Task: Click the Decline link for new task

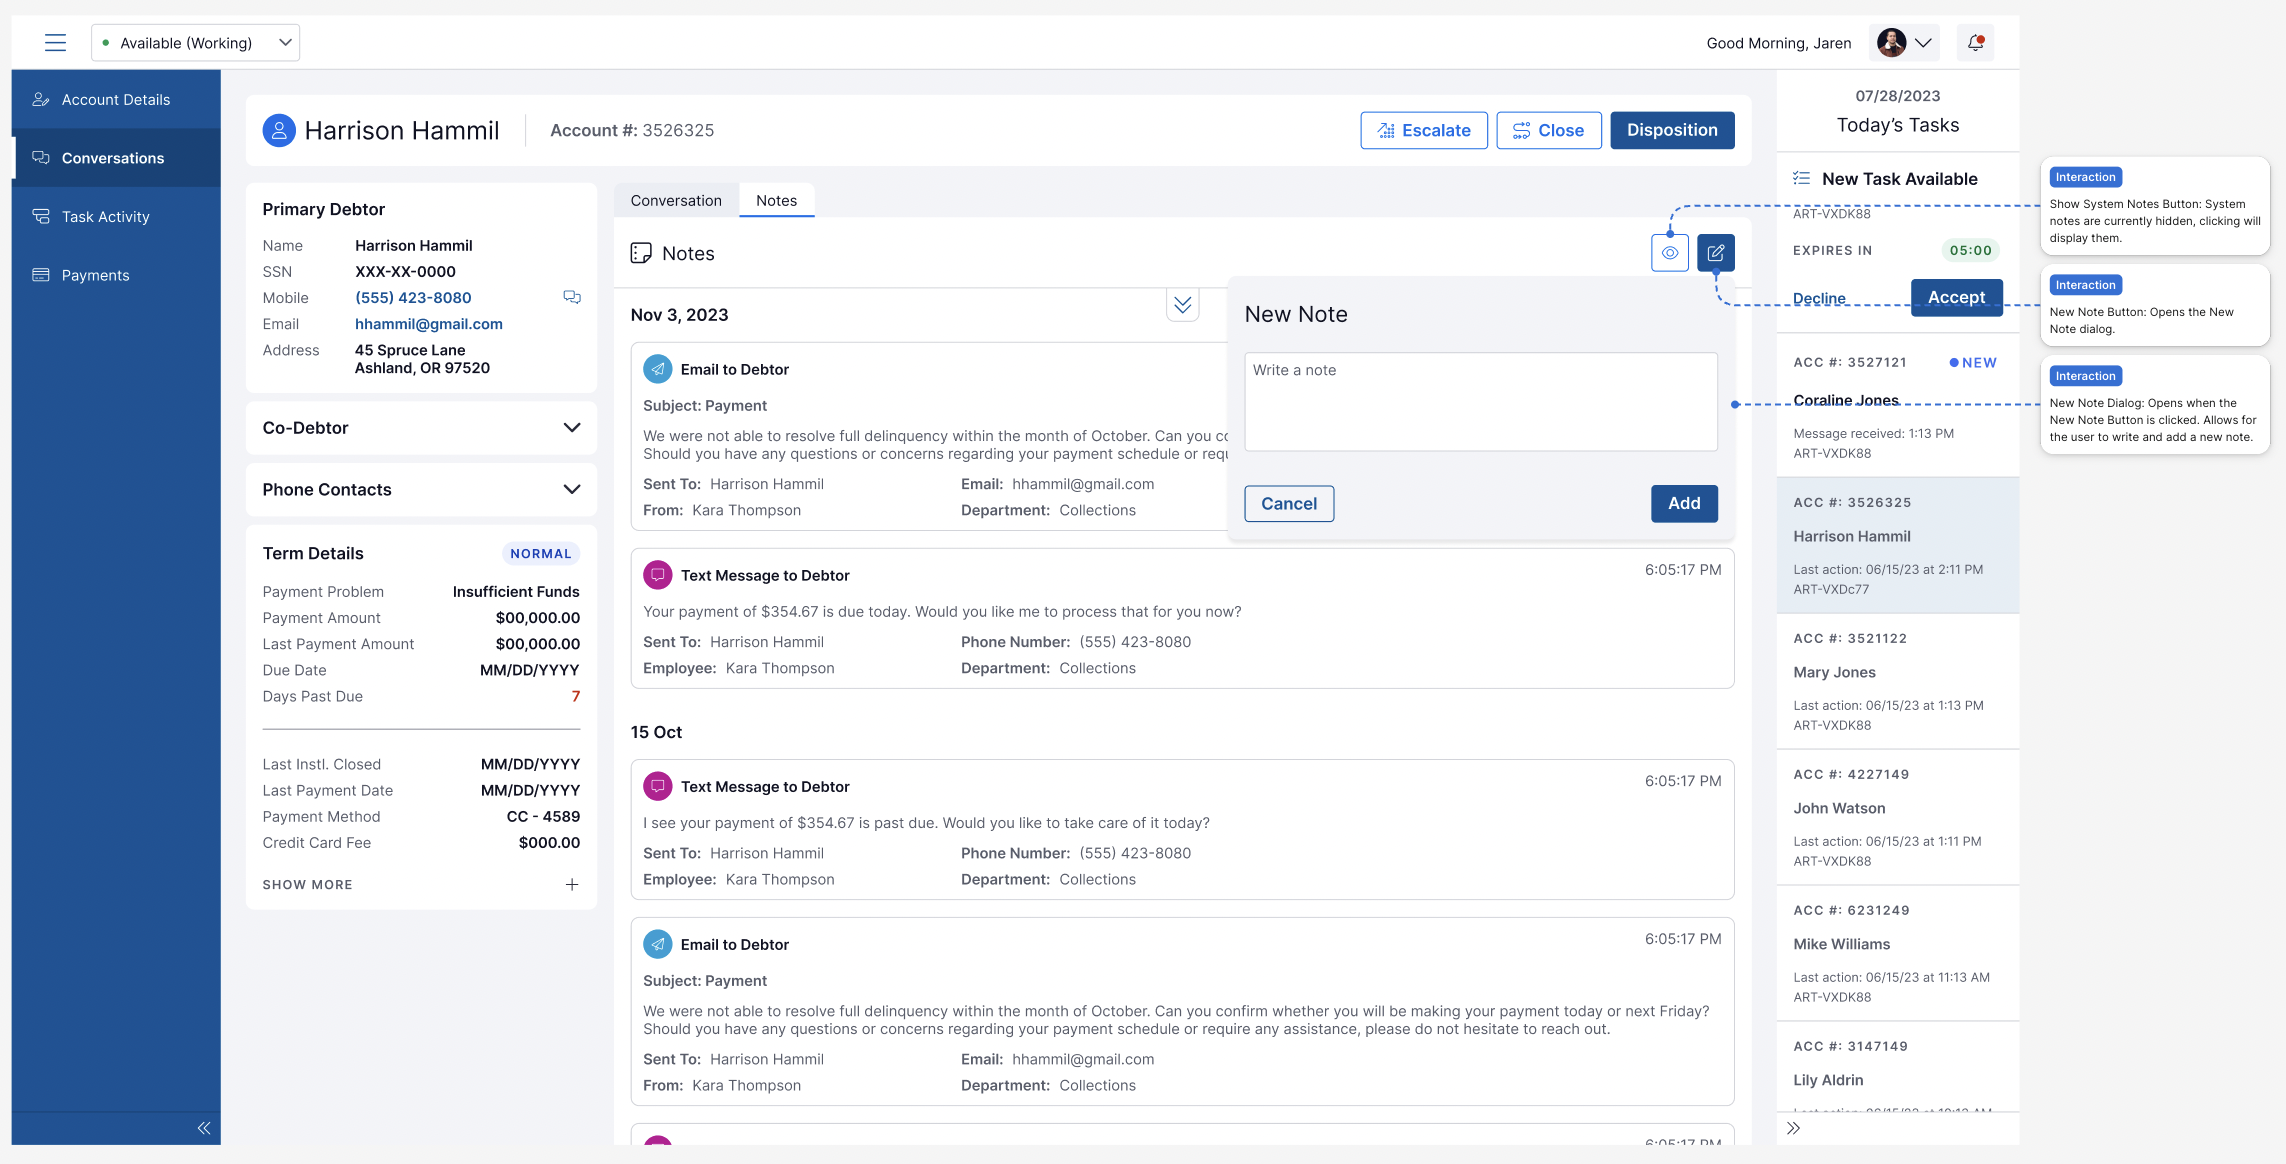Action: (x=1819, y=298)
